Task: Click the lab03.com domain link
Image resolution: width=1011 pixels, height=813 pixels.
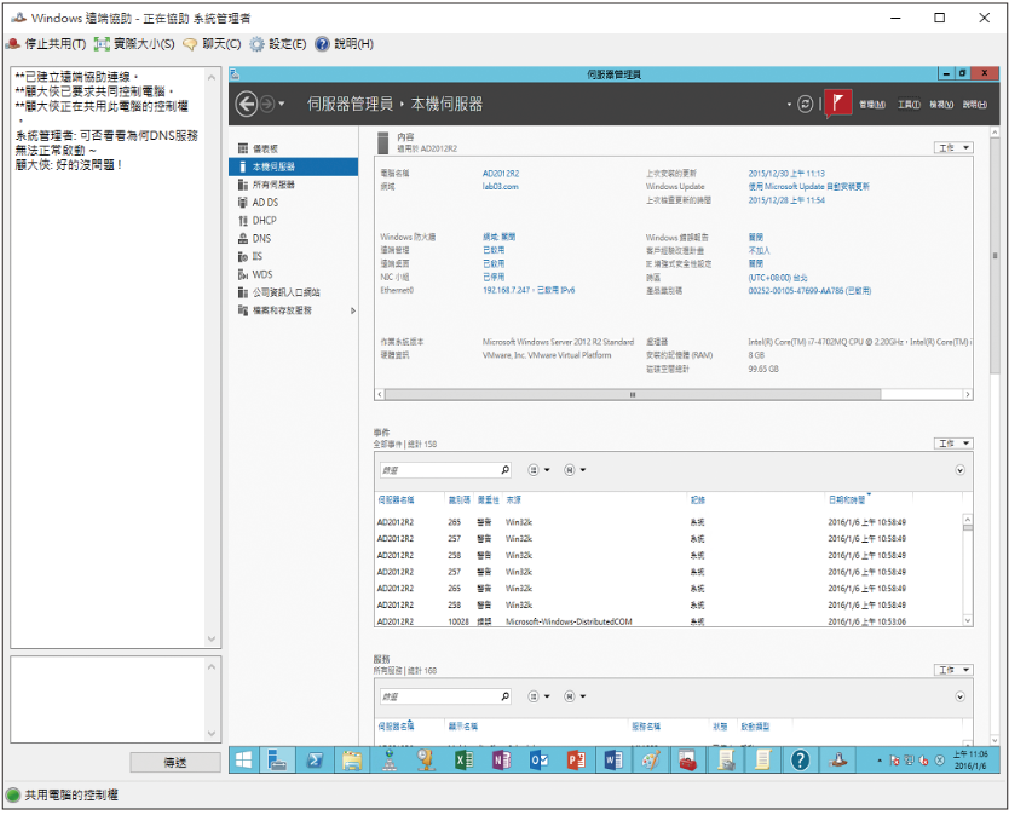Action: 500,186
